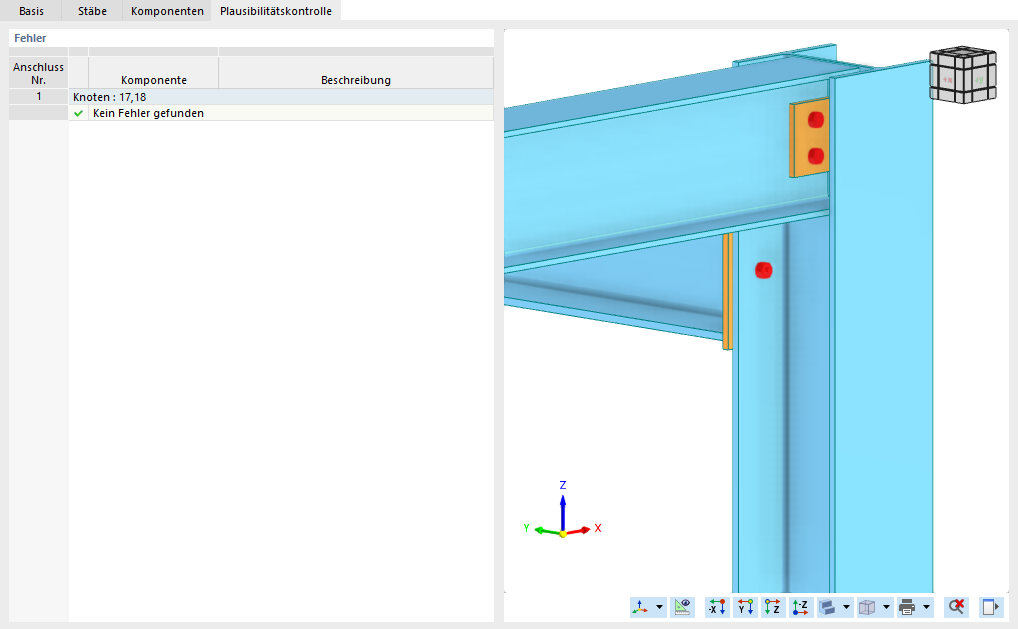Open the Komponenten tab

pos(167,10)
